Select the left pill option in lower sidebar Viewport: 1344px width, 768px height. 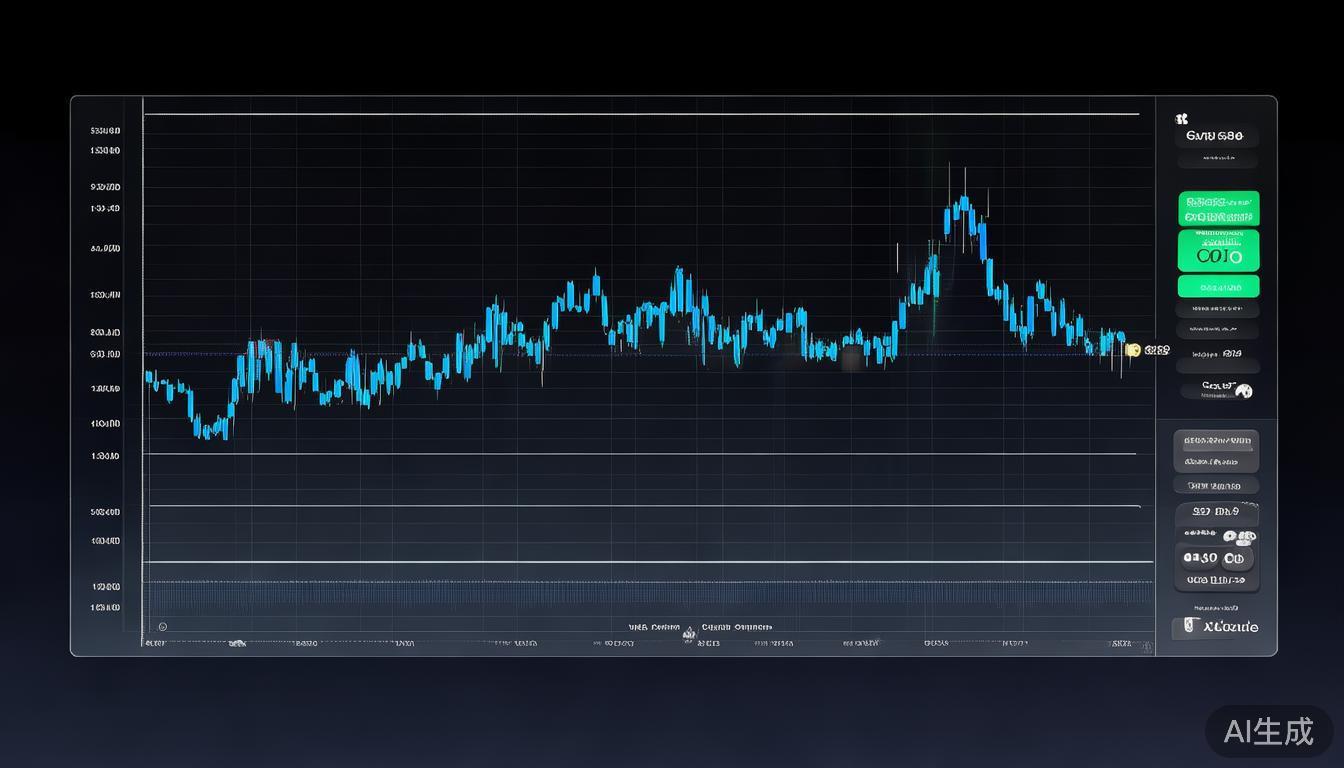click(1200, 558)
